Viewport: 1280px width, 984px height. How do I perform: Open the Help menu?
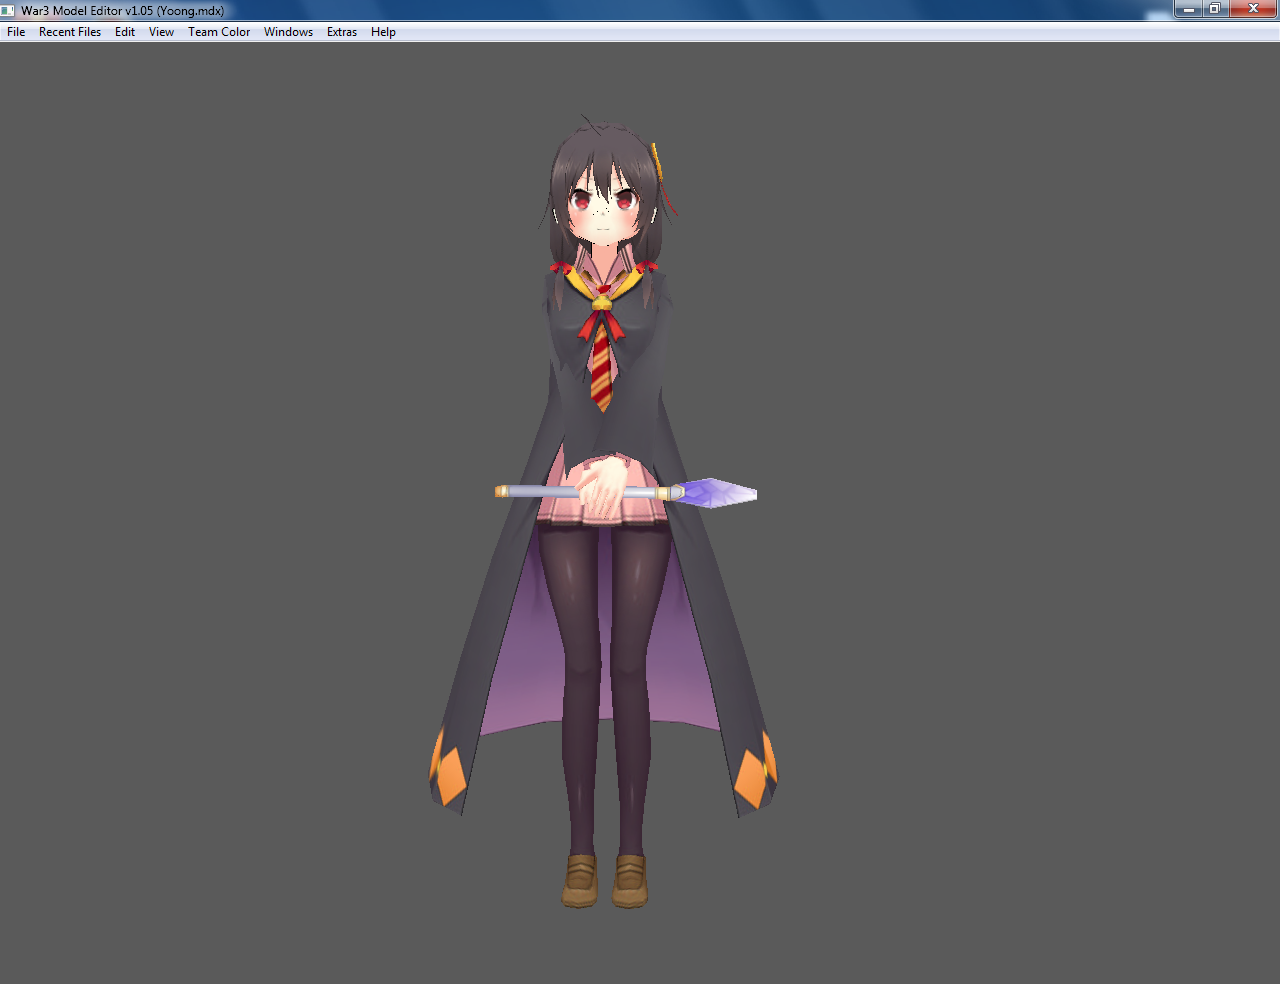383,32
